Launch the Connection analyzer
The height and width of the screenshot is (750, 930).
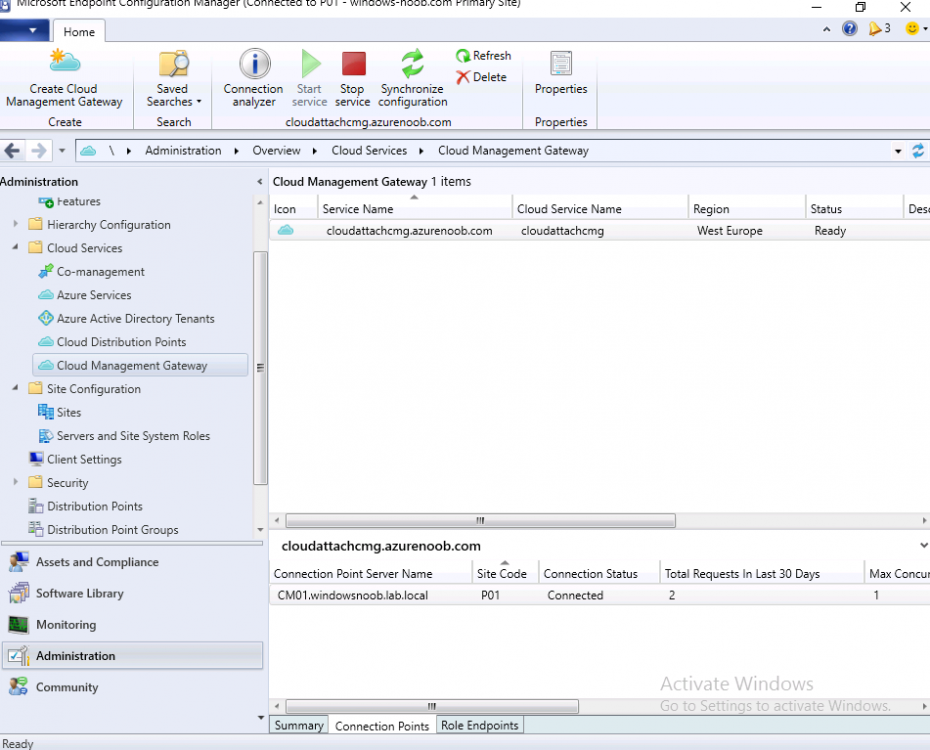pos(253,79)
